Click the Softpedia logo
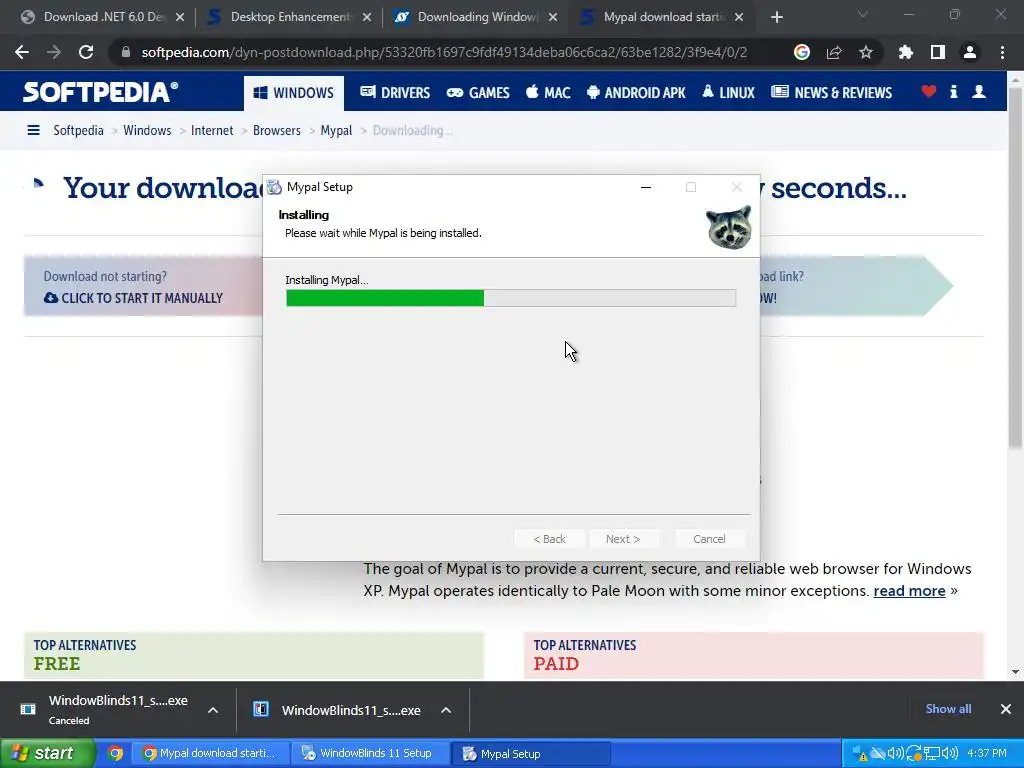1024x768 pixels. (100, 92)
